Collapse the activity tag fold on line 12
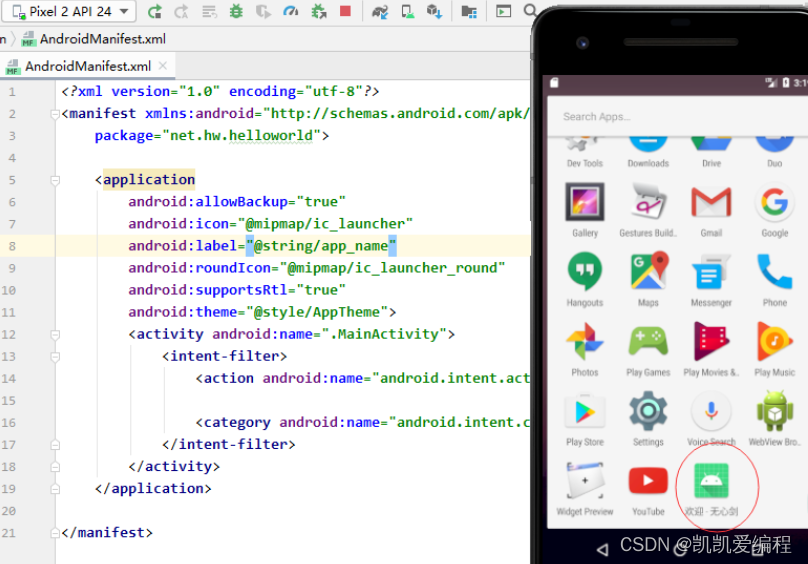 [55, 335]
